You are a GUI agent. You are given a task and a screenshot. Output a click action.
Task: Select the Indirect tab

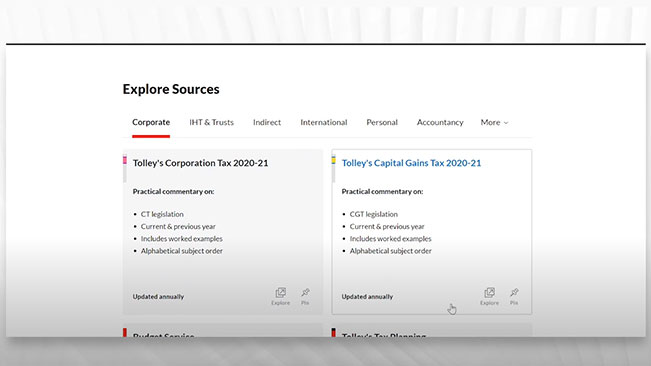click(267, 122)
